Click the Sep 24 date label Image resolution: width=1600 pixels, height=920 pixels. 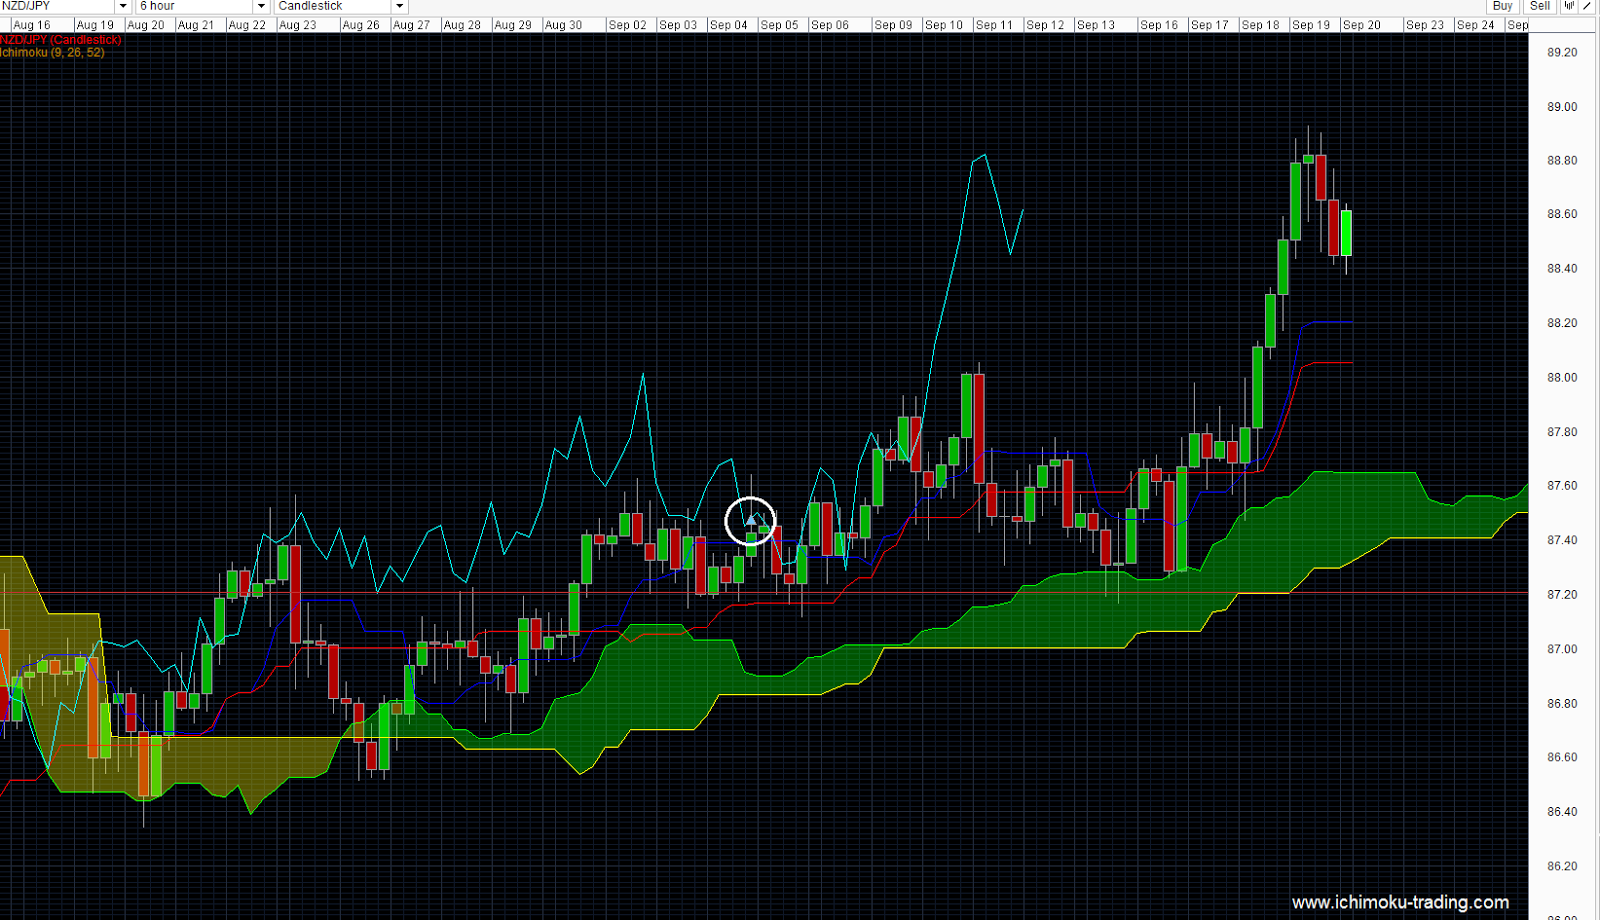(1475, 25)
